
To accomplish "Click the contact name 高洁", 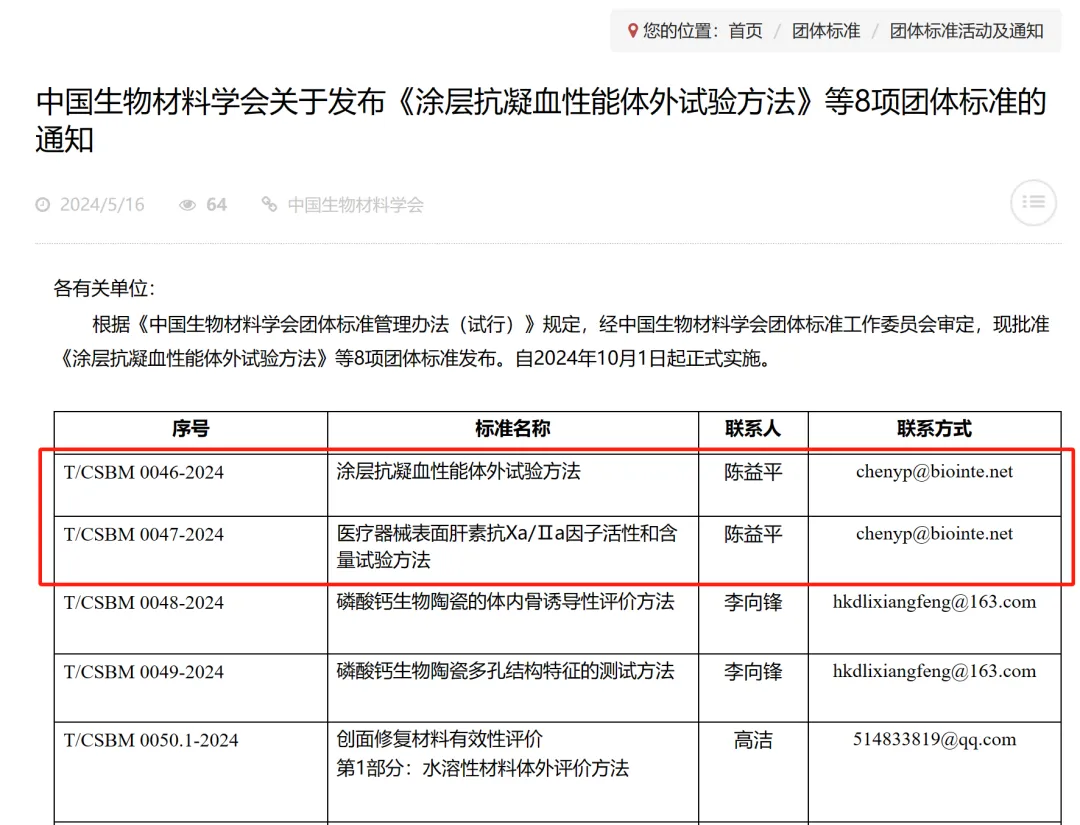I will click(752, 740).
